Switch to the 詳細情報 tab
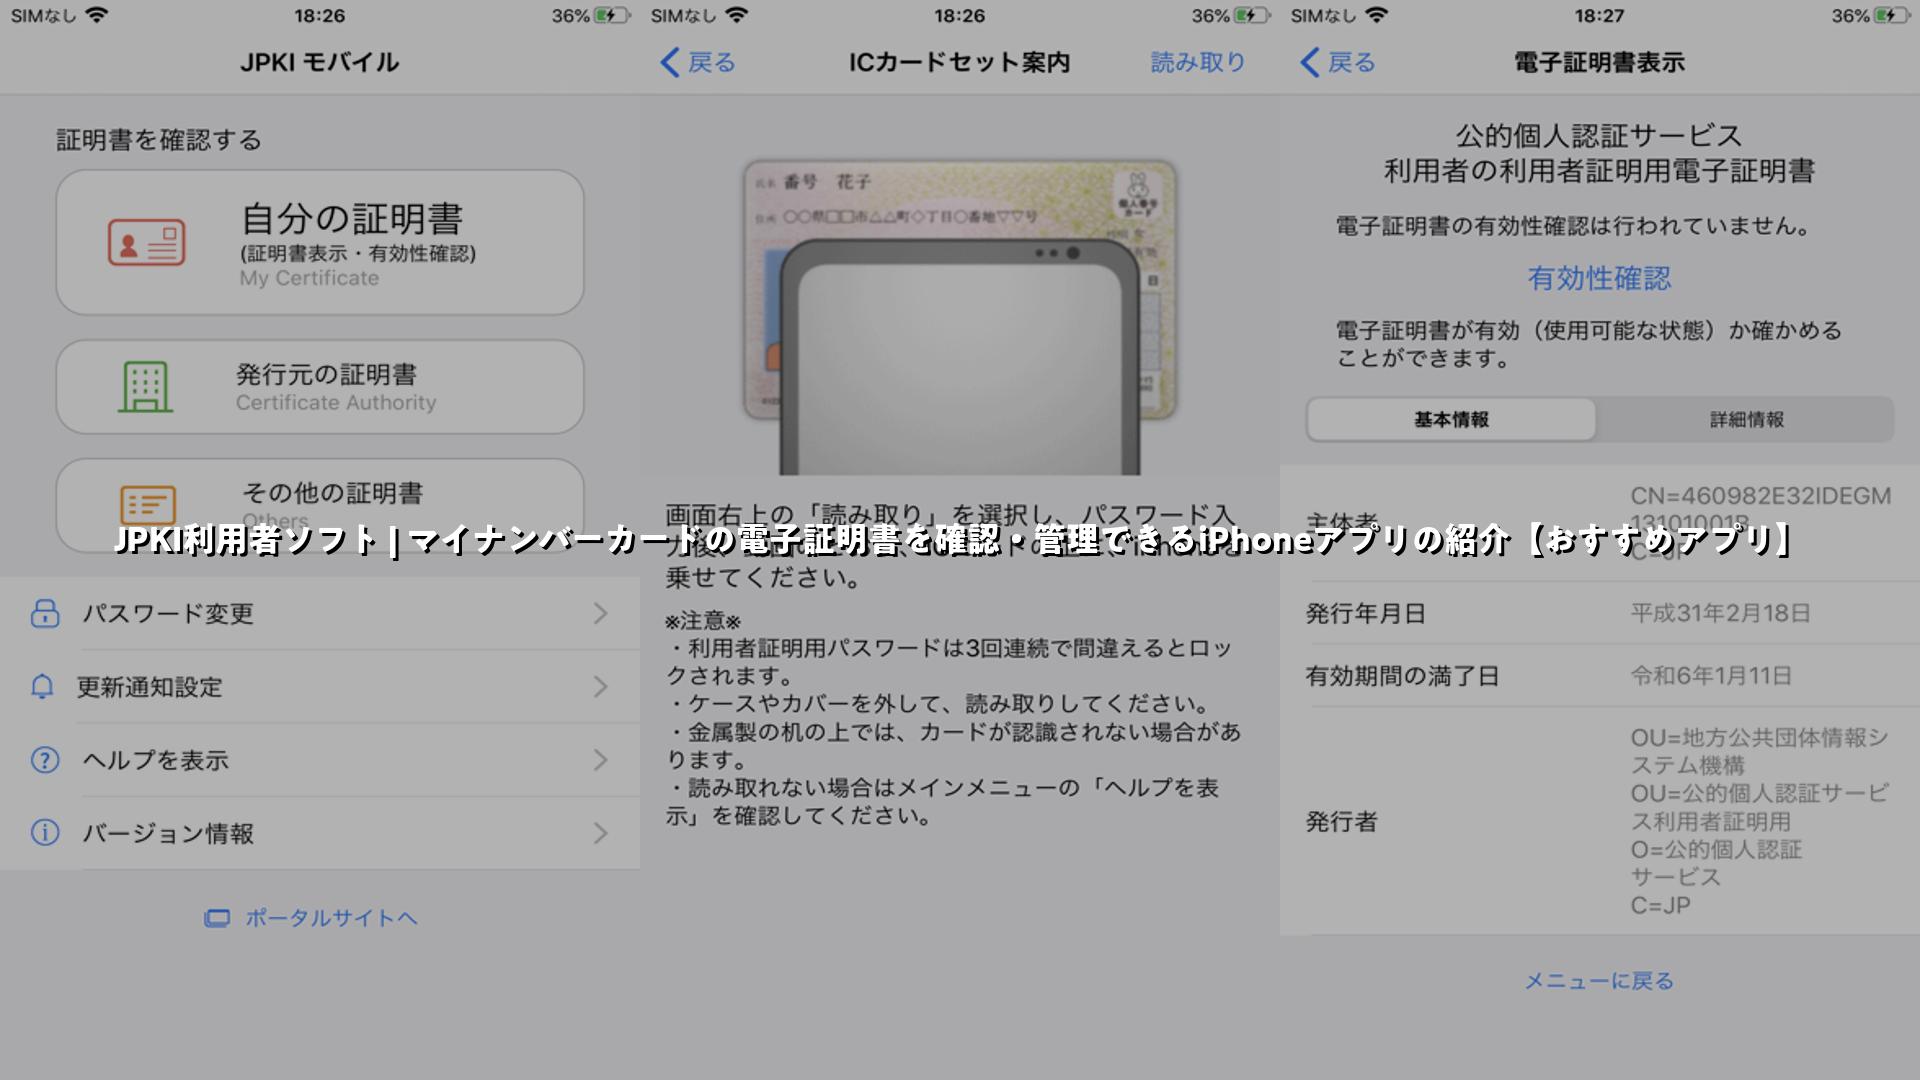The width and height of the screenshot is (1920, 1080). point(1746,420)
